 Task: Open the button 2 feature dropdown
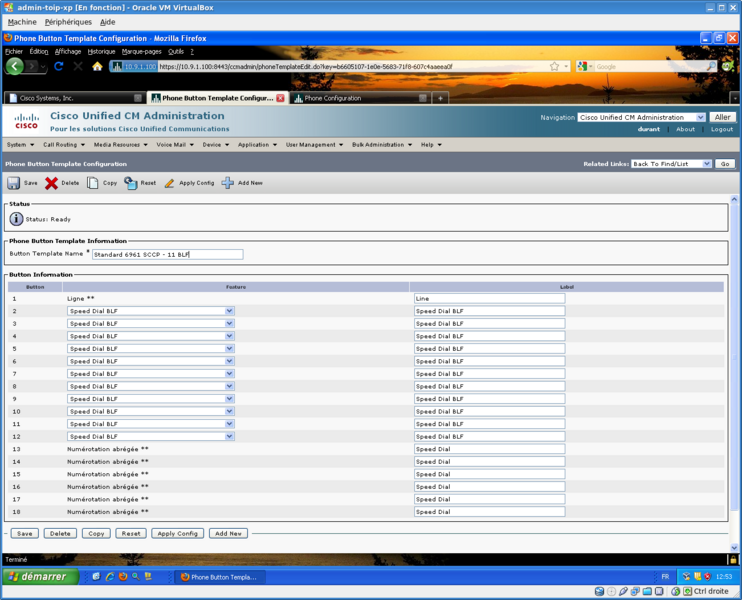[229, 311]
